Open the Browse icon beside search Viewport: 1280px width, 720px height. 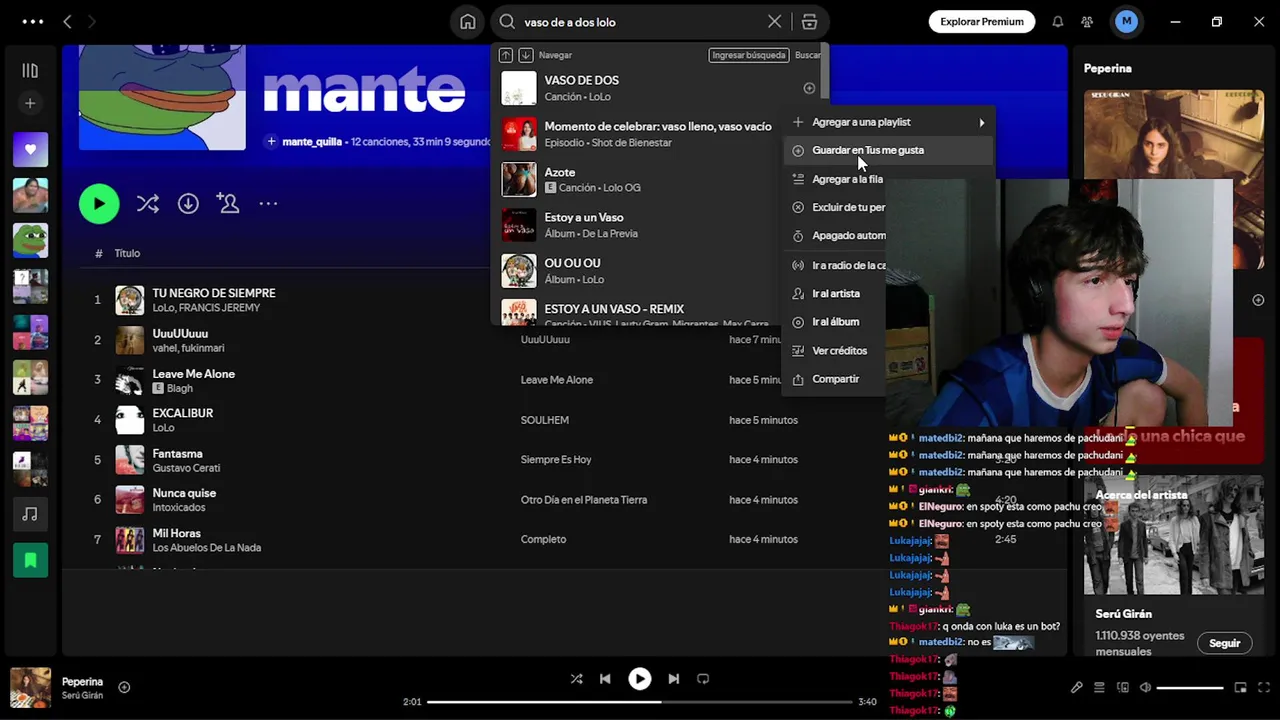click(809, 22)
